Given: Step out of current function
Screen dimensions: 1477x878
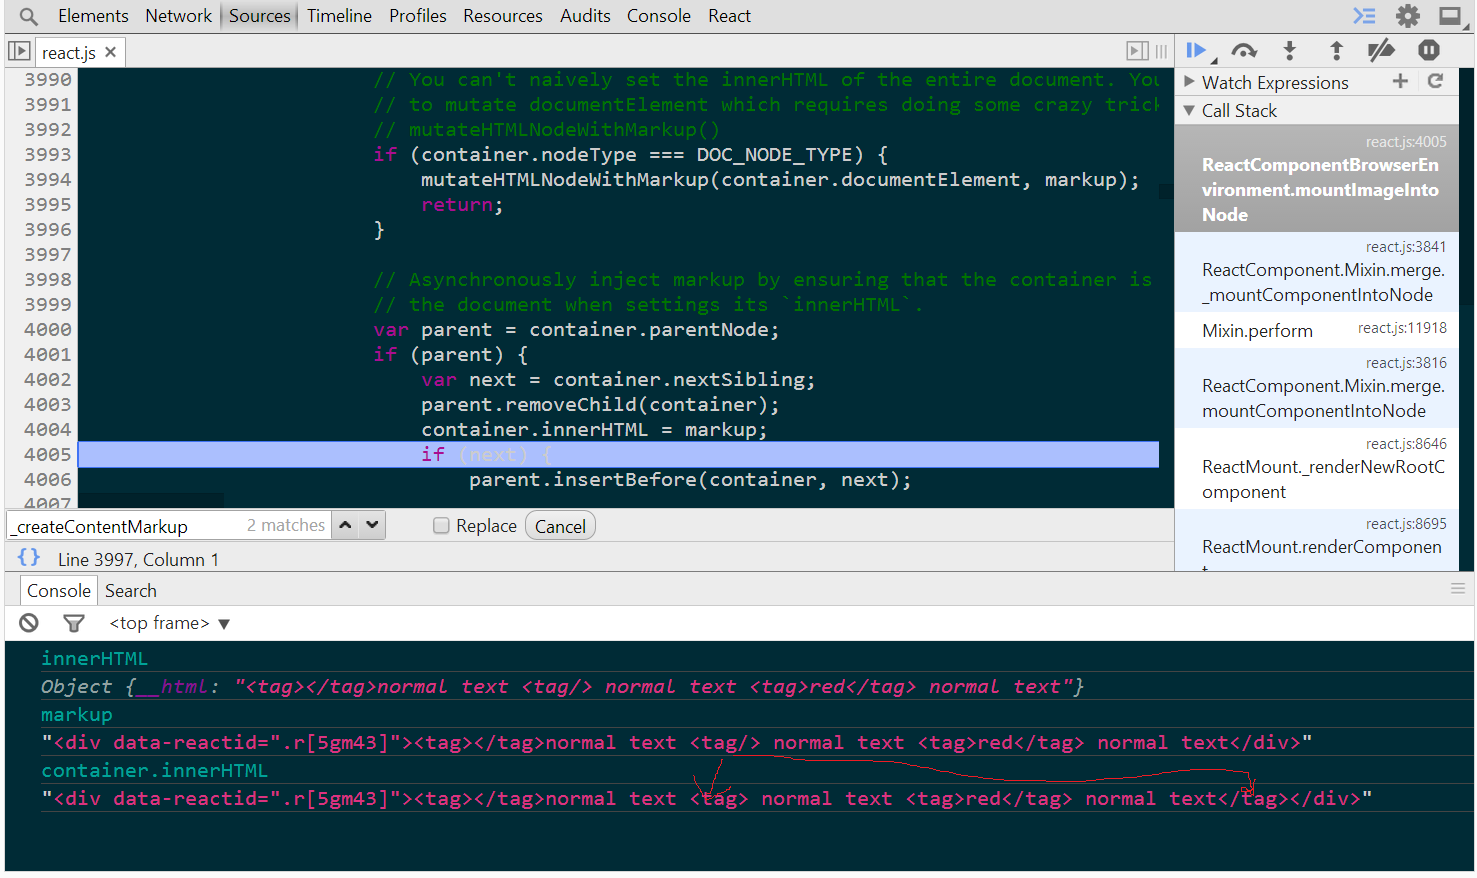Looking at the screenshot, I should coord(1336,51).
